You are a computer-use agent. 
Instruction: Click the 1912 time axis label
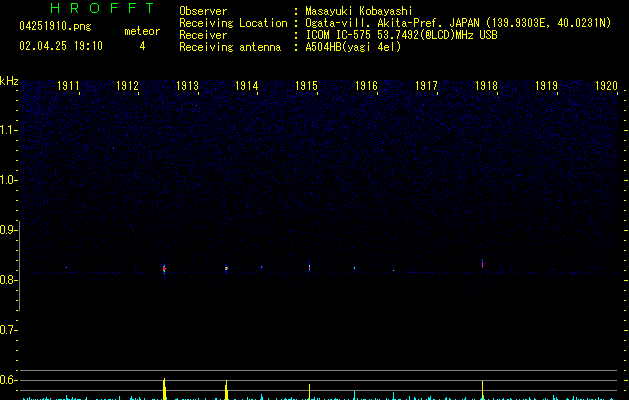click(x=127, y=86)
